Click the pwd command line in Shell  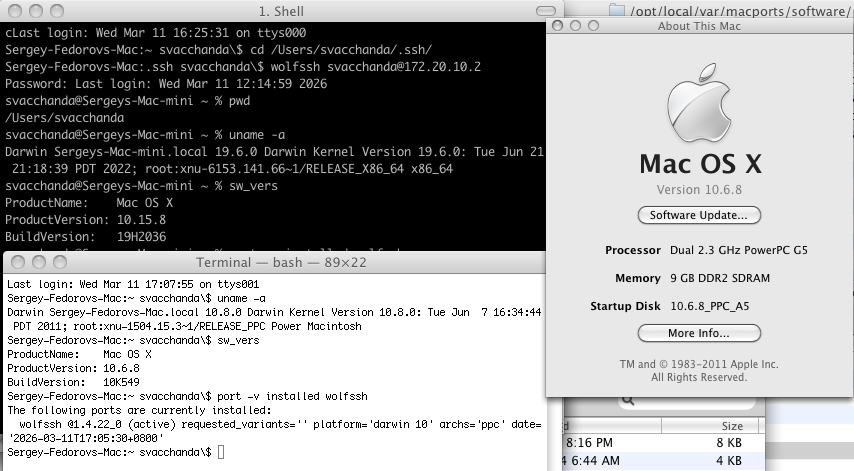(127, 101)
